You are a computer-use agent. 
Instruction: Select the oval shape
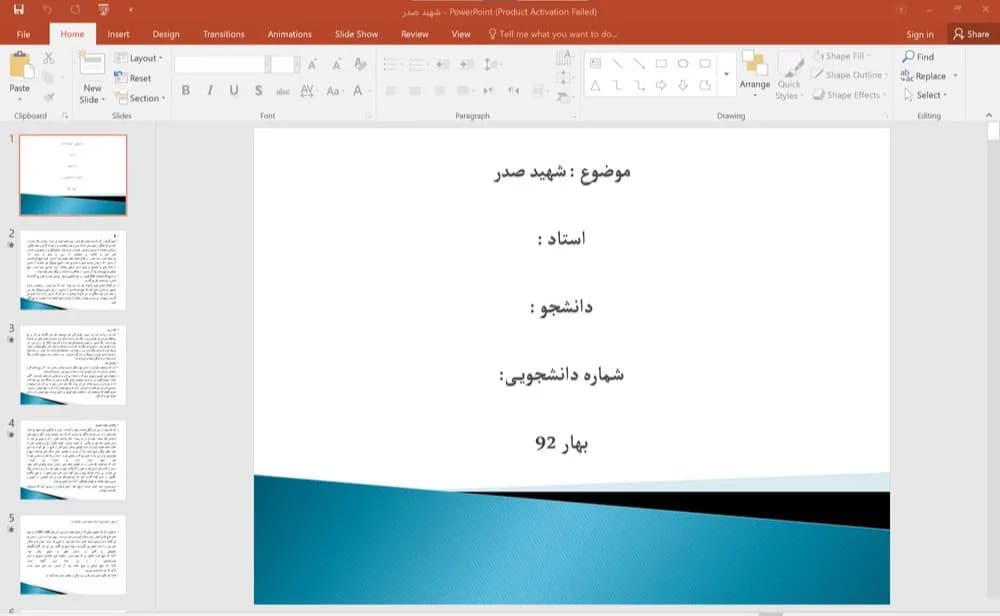coord(683,64)
